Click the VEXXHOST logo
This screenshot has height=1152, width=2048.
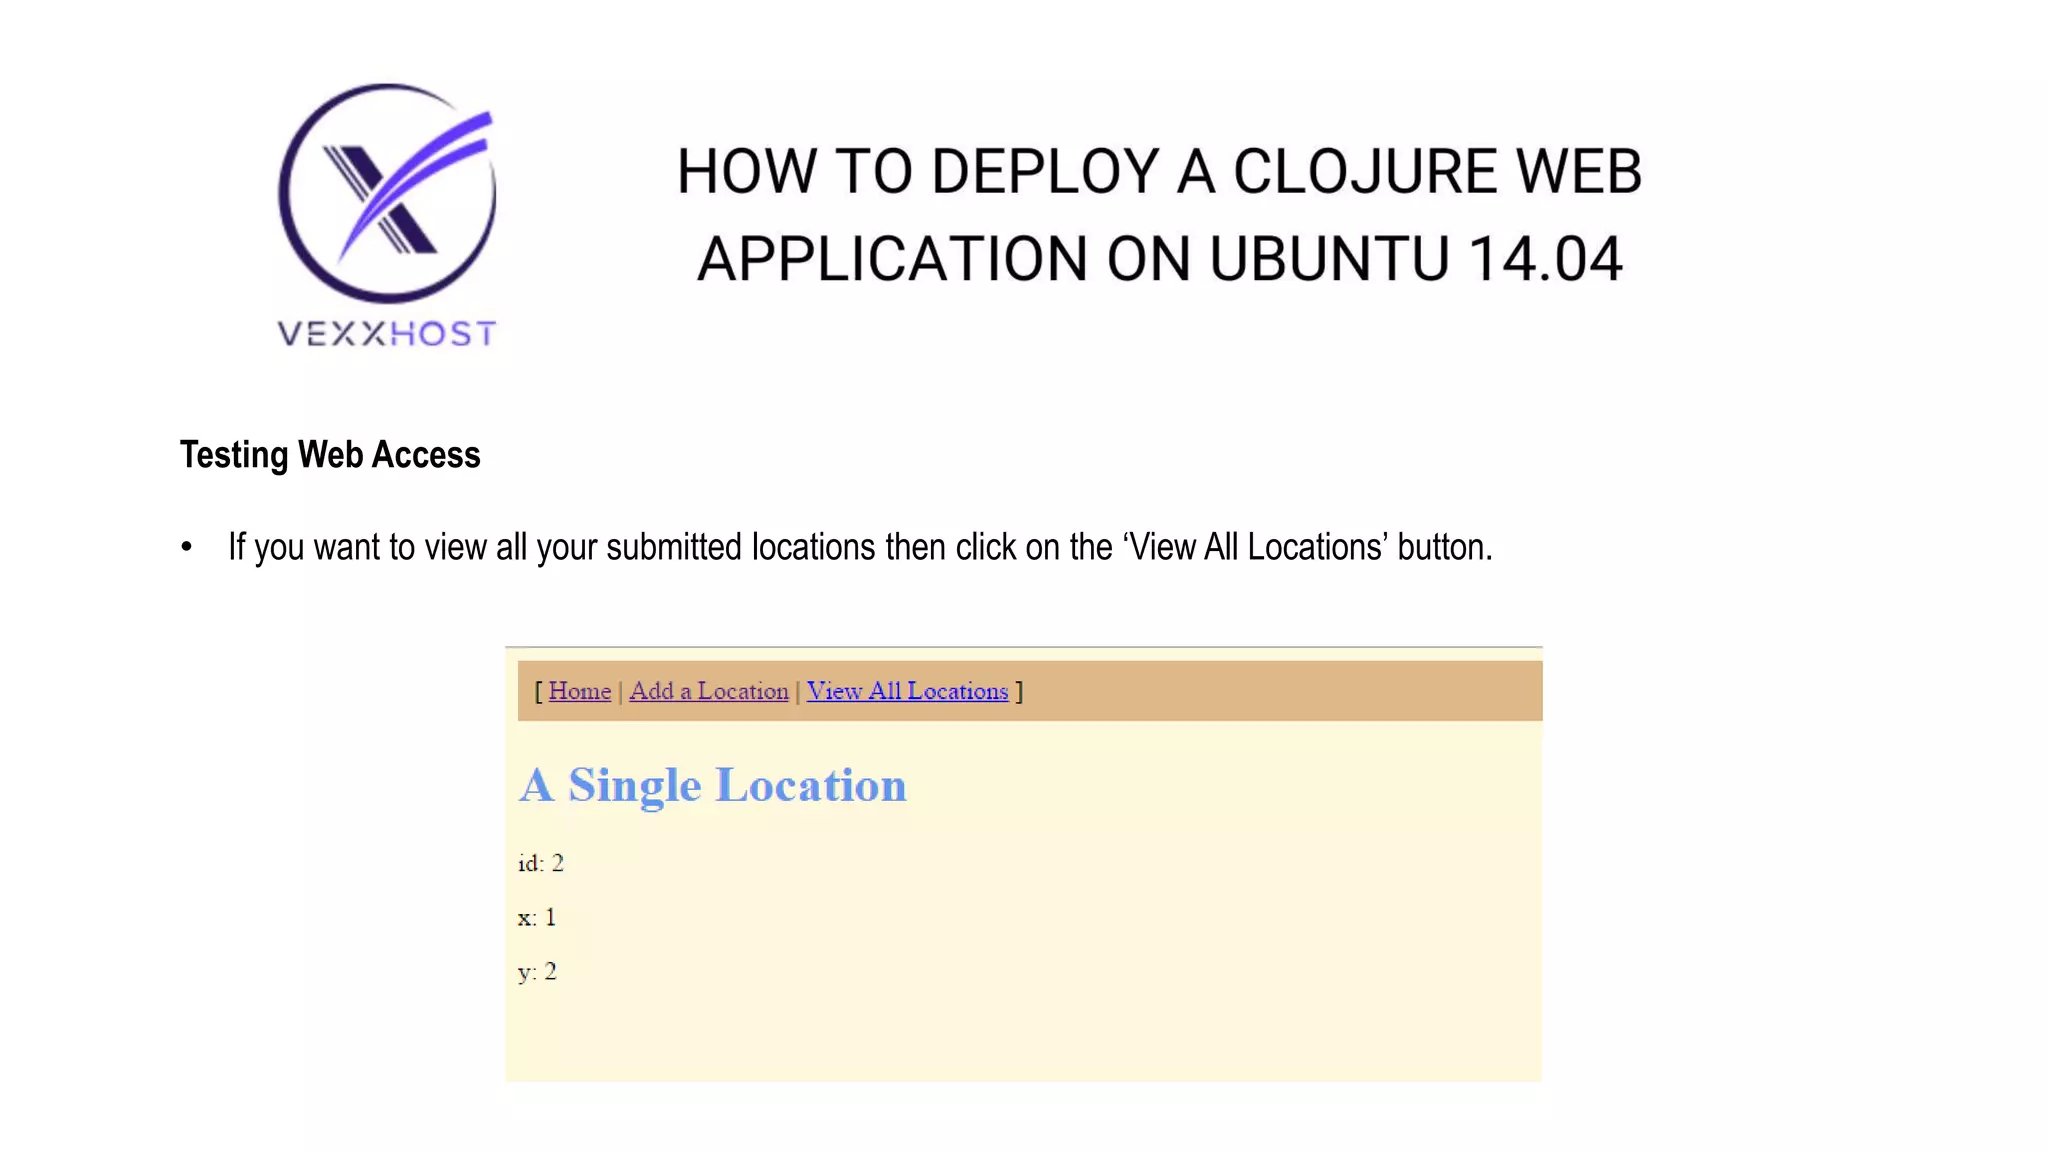(x=387, y=215)
